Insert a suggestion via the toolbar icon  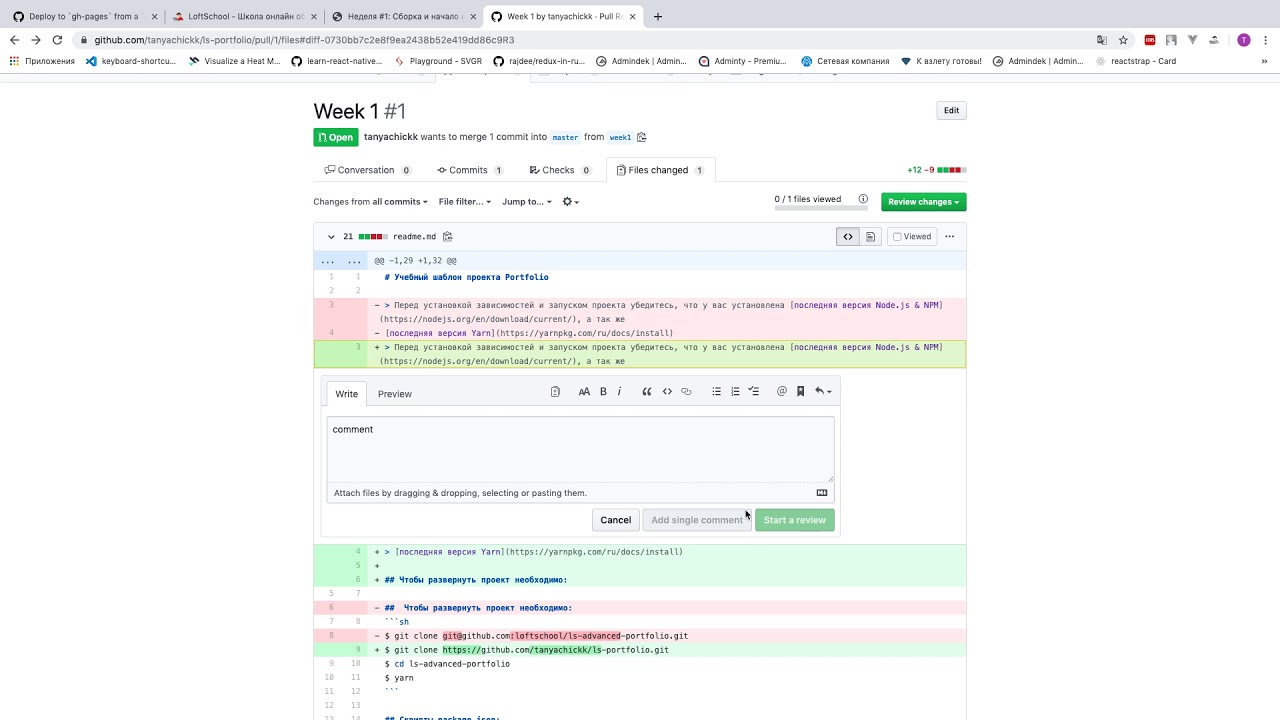point(555,392)
